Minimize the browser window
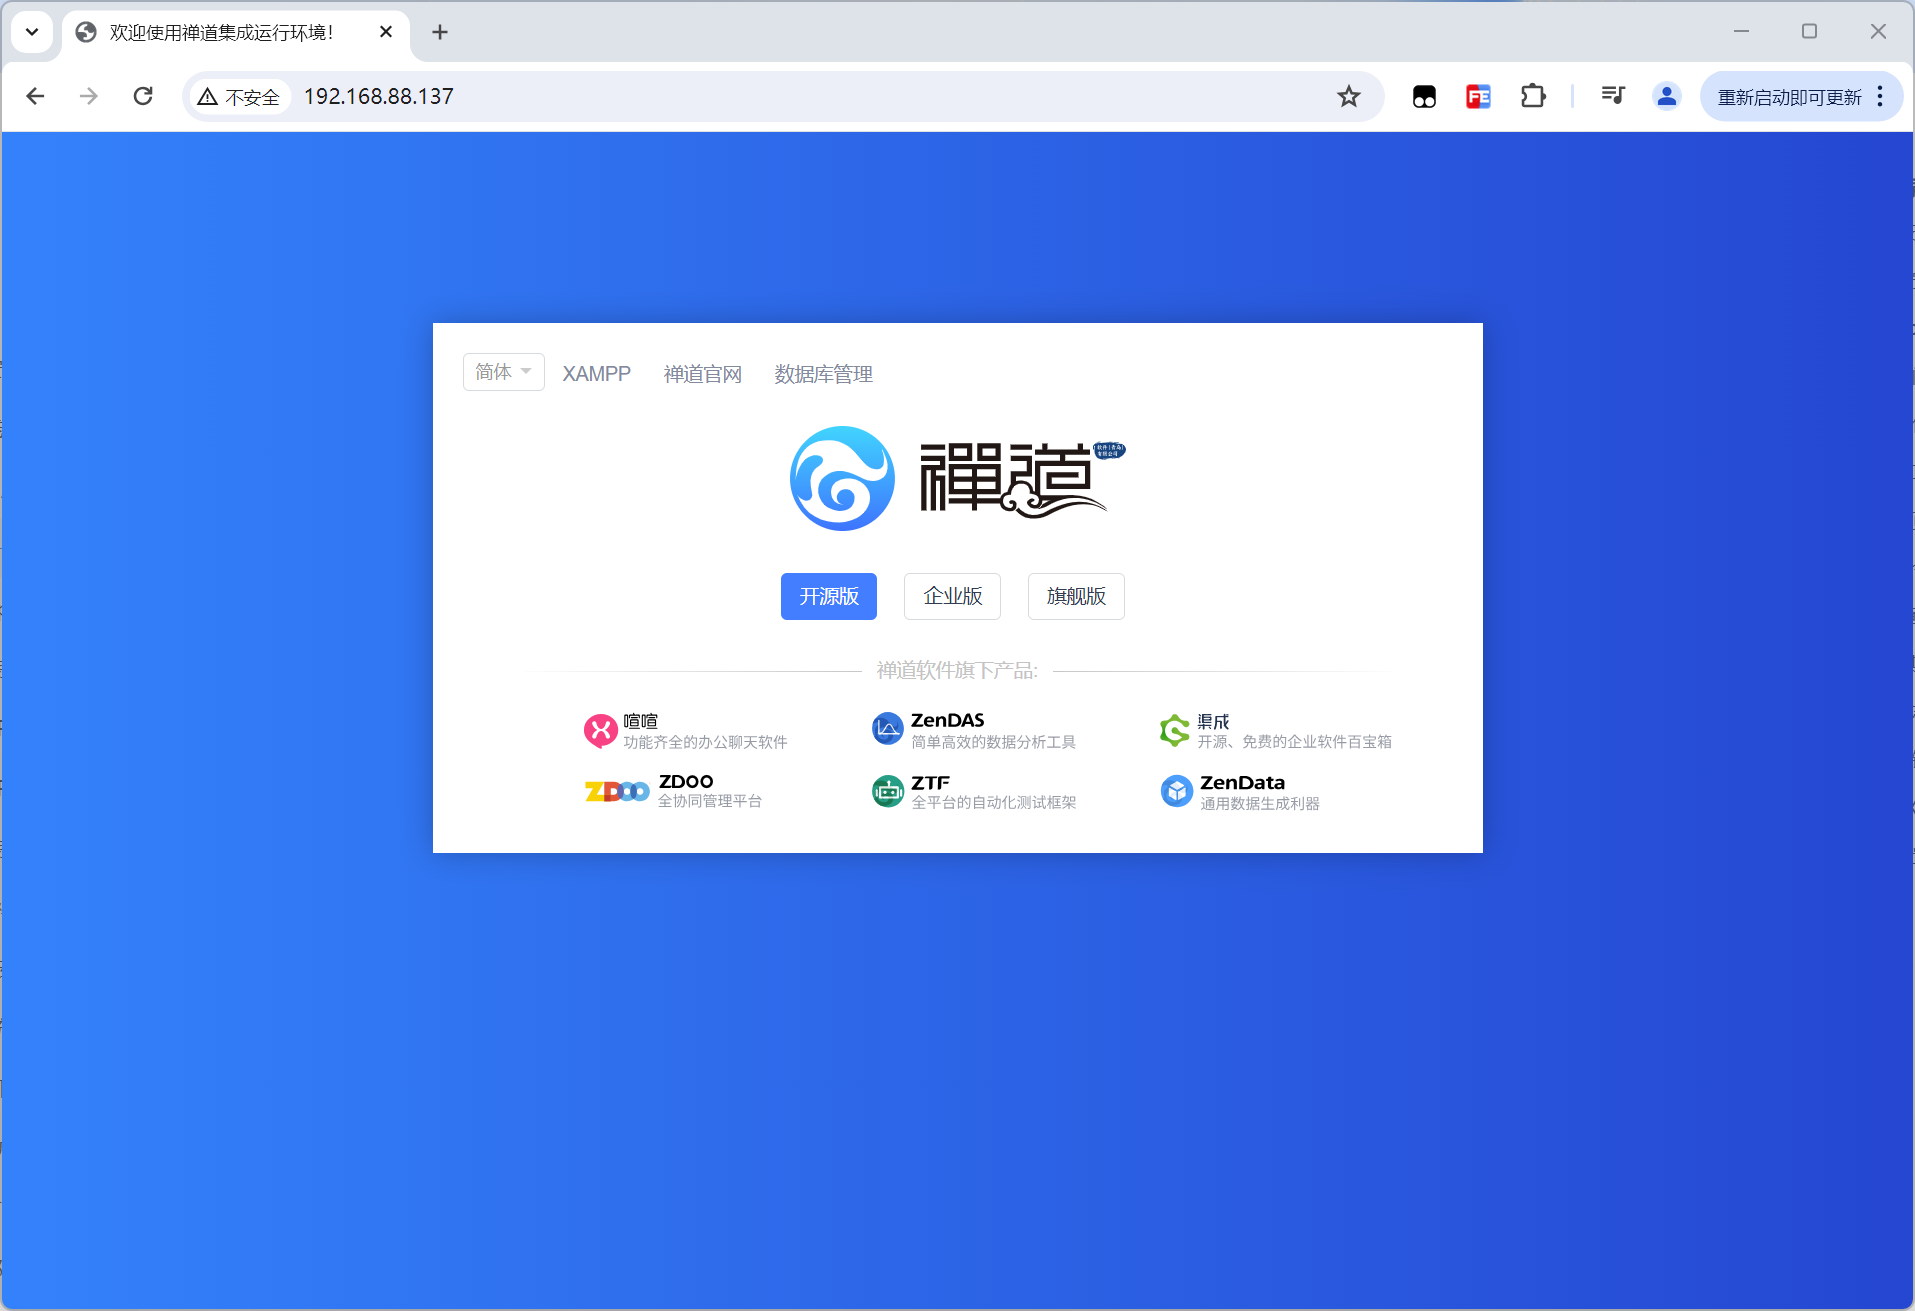The height and width of the screenshot is (1311, 1915). pyautogui.click(x=1741, y=31)
